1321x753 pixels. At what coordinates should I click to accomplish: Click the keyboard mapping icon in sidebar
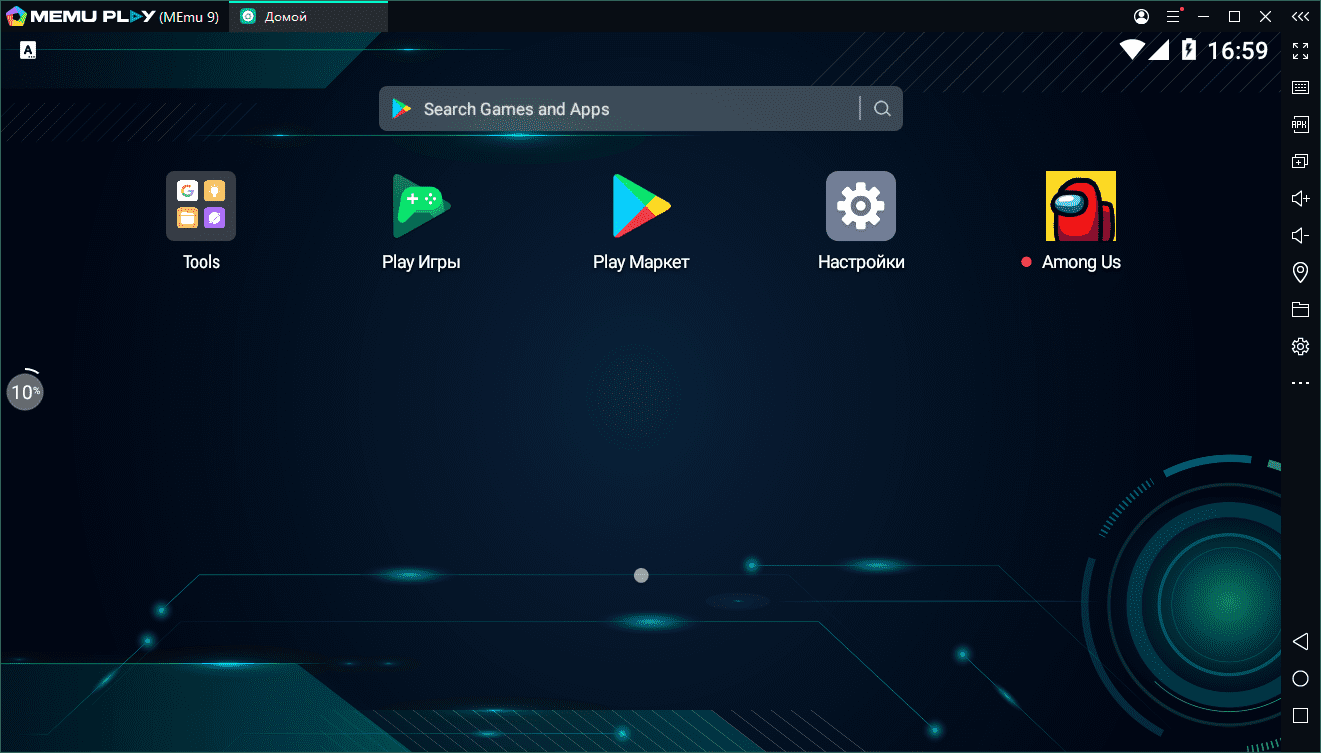tap(1300, 88)
